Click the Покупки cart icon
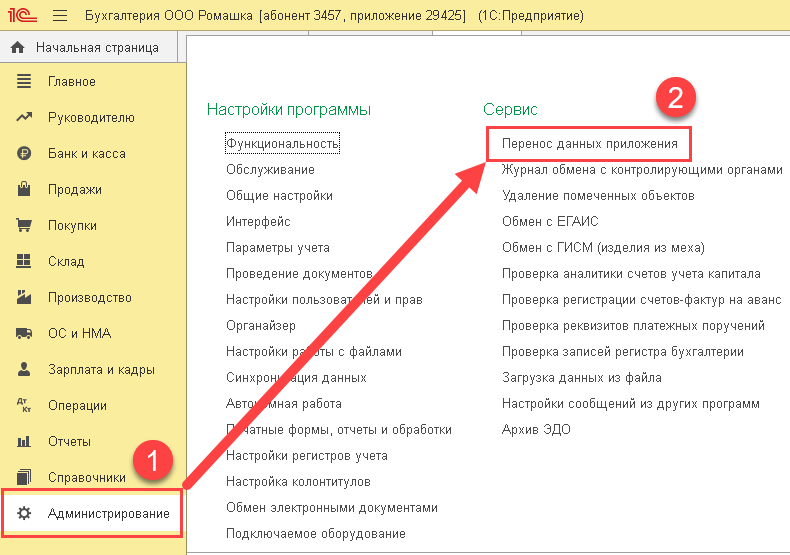Viewport: 790px width, 555px height. (x=24, y=225)
